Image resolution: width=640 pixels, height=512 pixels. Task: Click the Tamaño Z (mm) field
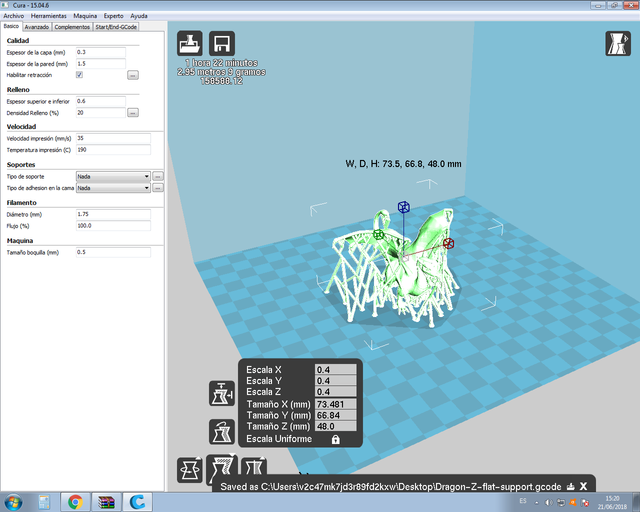coord(336,426)
